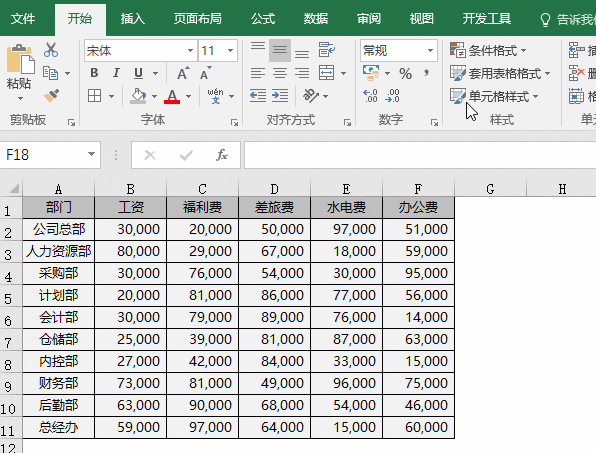Decrease decimal places

pyautogui.click(x=392, y=96)
